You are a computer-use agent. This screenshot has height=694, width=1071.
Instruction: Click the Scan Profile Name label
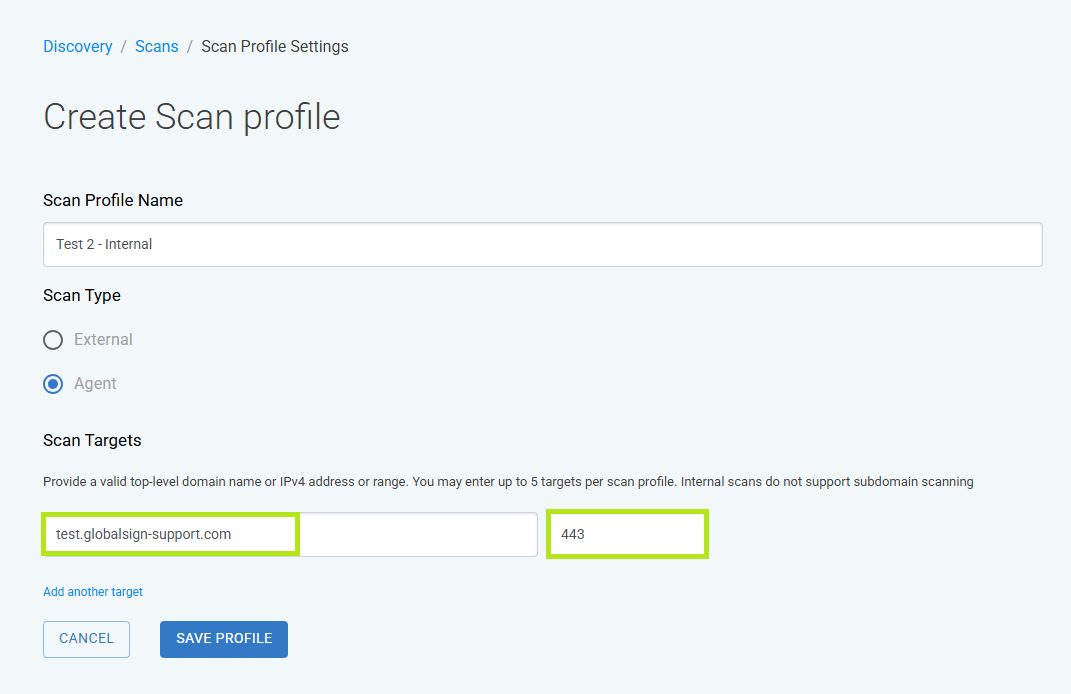pyautogui.click(x=113, y=200)
